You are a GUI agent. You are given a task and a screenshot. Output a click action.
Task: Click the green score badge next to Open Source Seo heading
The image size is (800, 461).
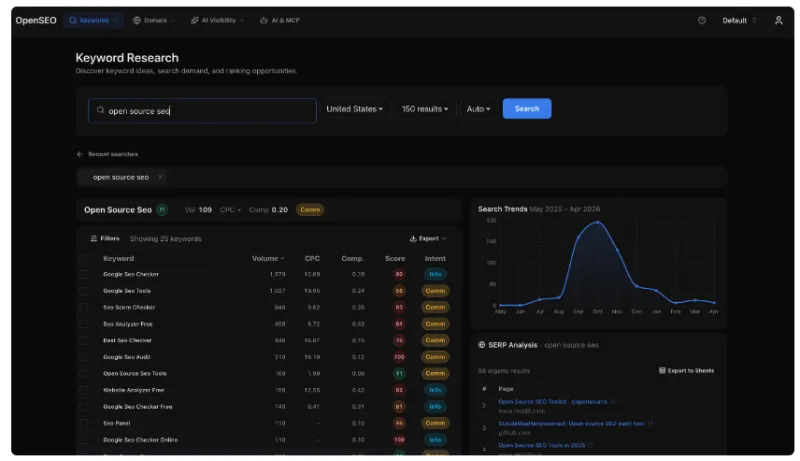coord(162,210)
